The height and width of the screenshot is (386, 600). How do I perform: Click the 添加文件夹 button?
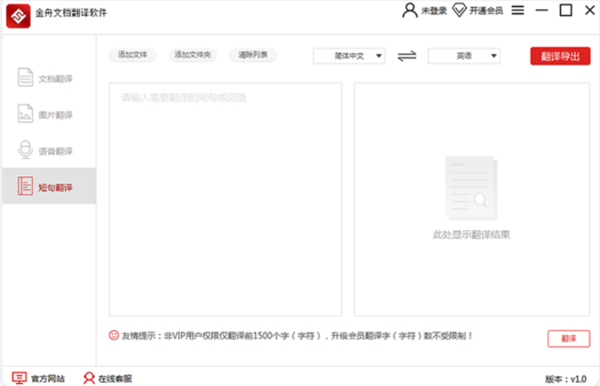pyautogui.click(x=192, y=55)
